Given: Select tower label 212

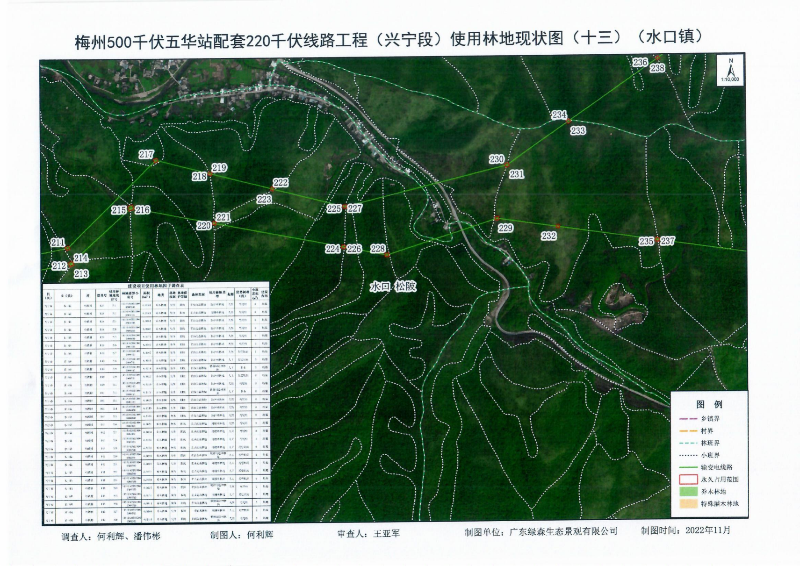Looking at the screenshot, I should coord(59,265).
